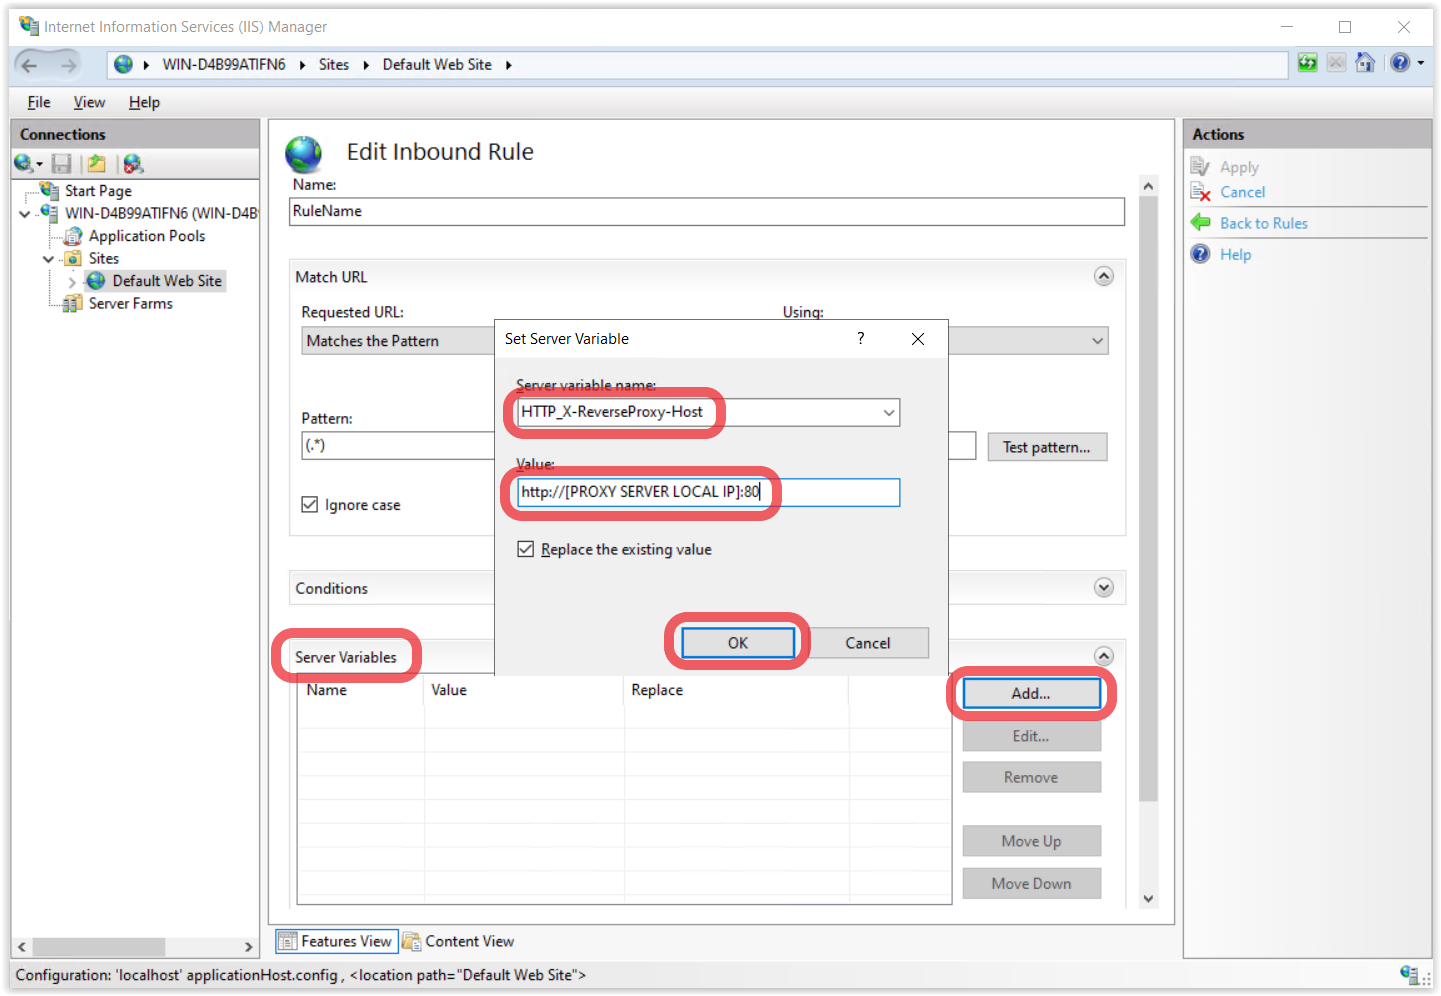Screen dimensions: 1441x996
Task: Uncheck Replace the existing value
Action: [525, 549]
